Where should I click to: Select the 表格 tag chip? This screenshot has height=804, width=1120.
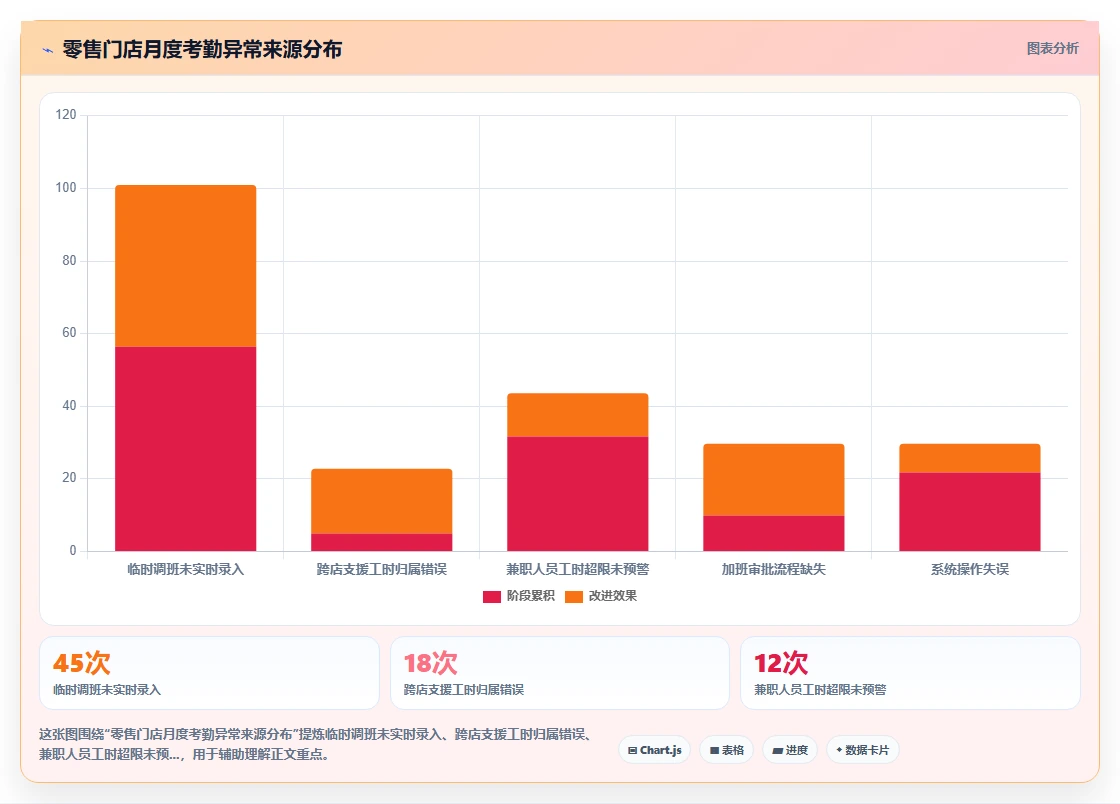click(726, 750)
